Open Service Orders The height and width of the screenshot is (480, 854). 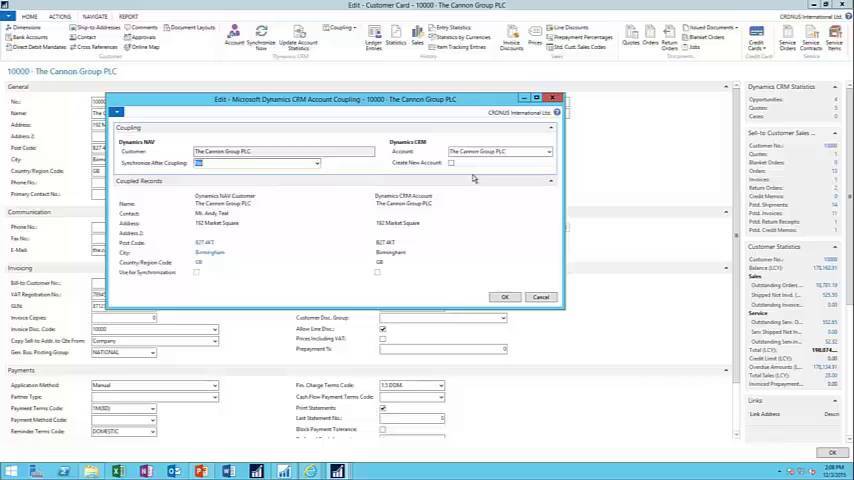pos(788,37)
